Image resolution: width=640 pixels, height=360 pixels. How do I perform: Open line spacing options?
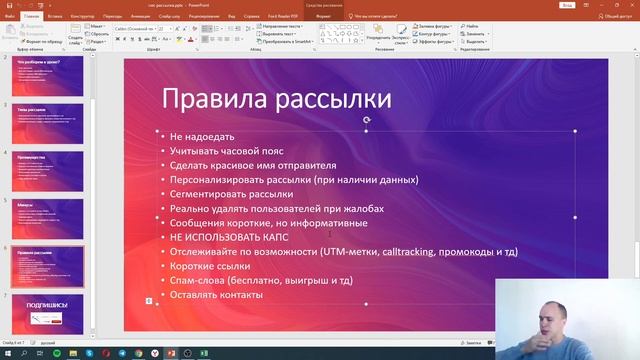[x=249, y=29]
